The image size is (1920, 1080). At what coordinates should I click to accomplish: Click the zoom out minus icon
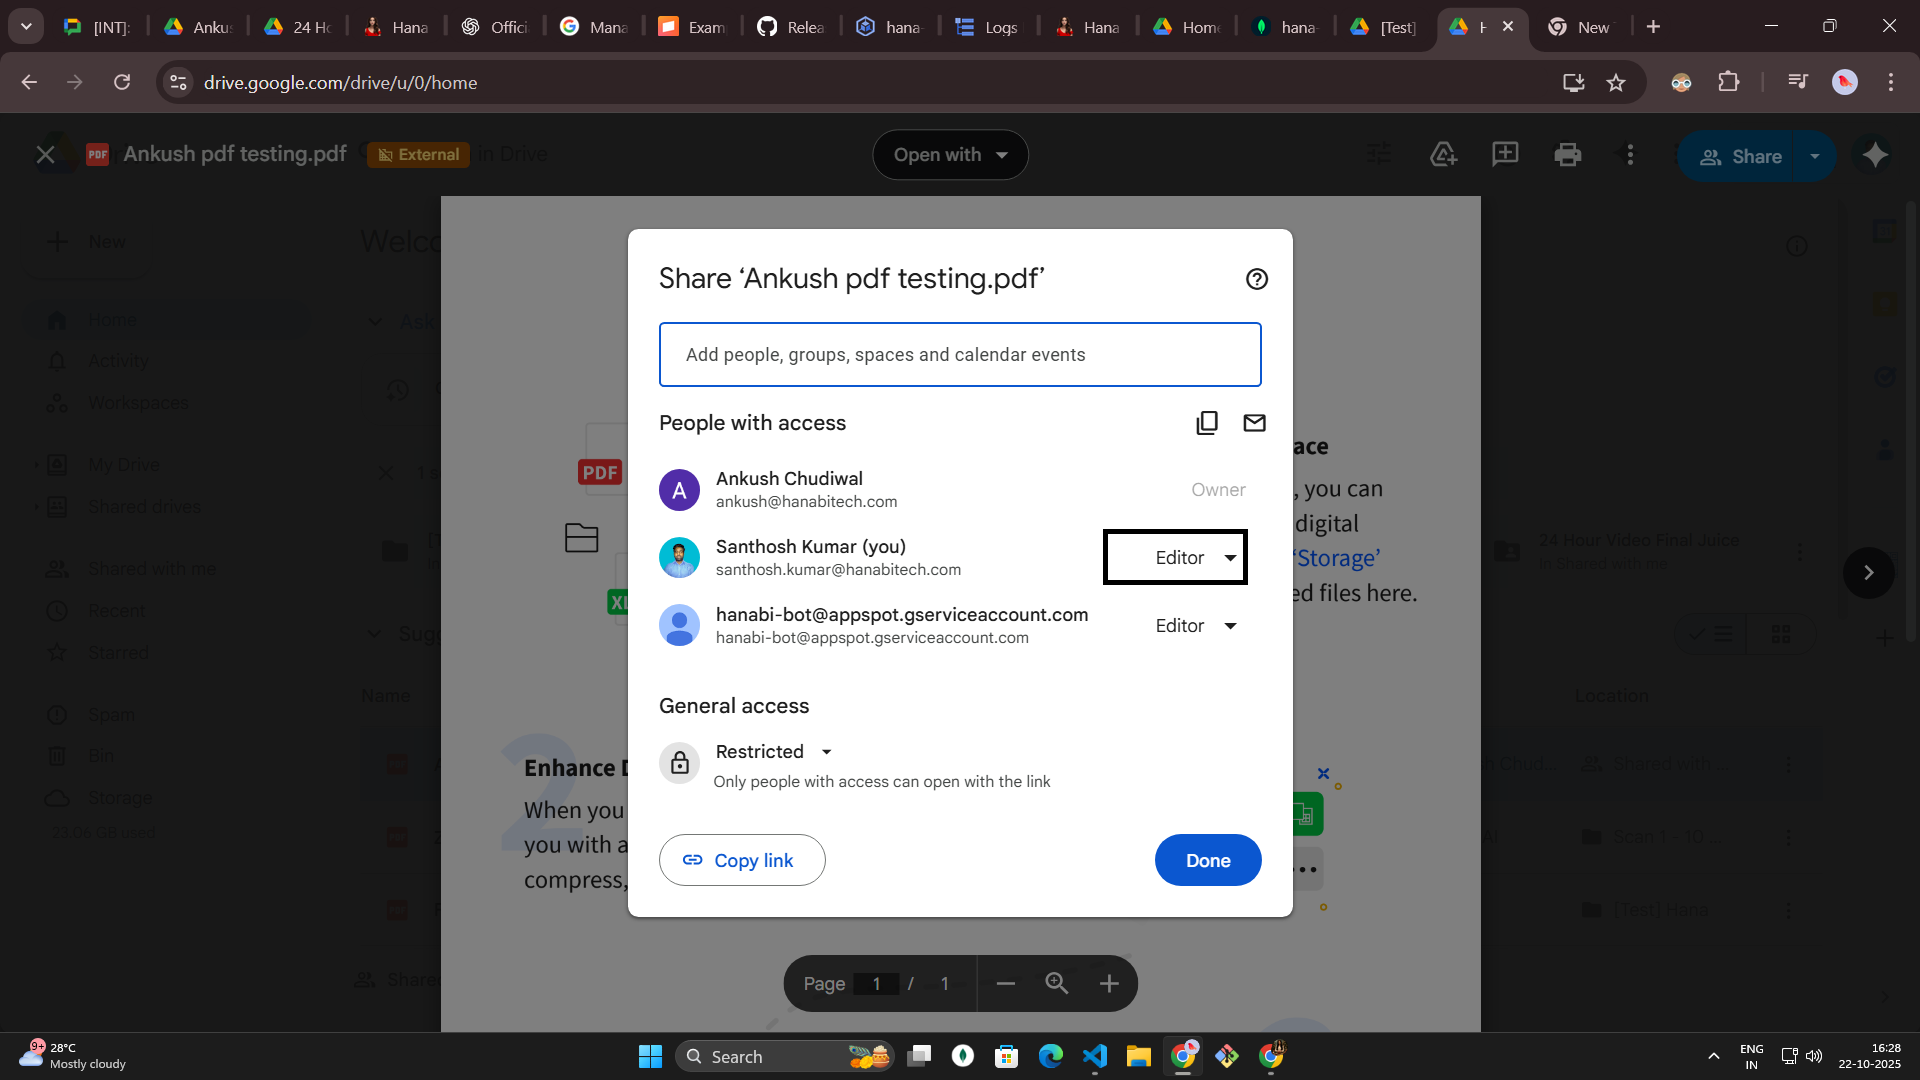1006,984
